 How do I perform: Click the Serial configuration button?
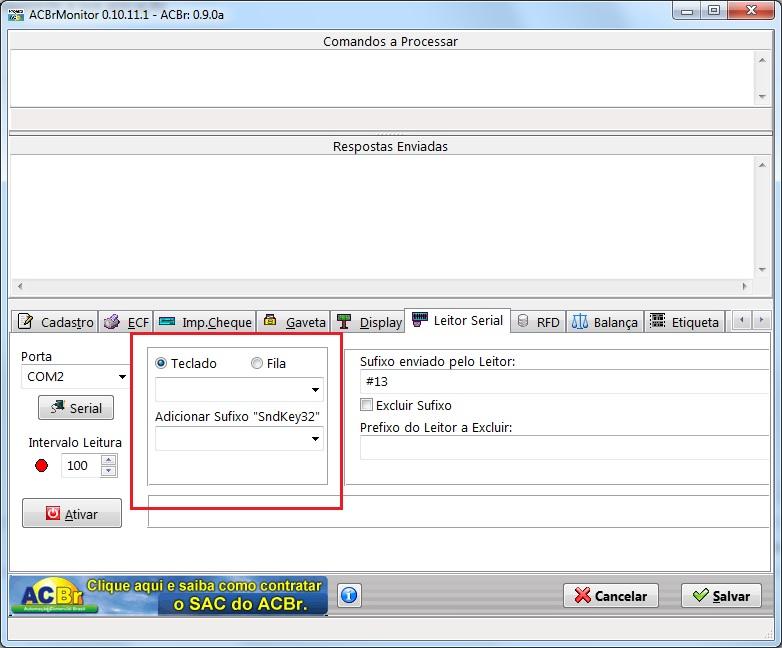(x=76, y=408)
